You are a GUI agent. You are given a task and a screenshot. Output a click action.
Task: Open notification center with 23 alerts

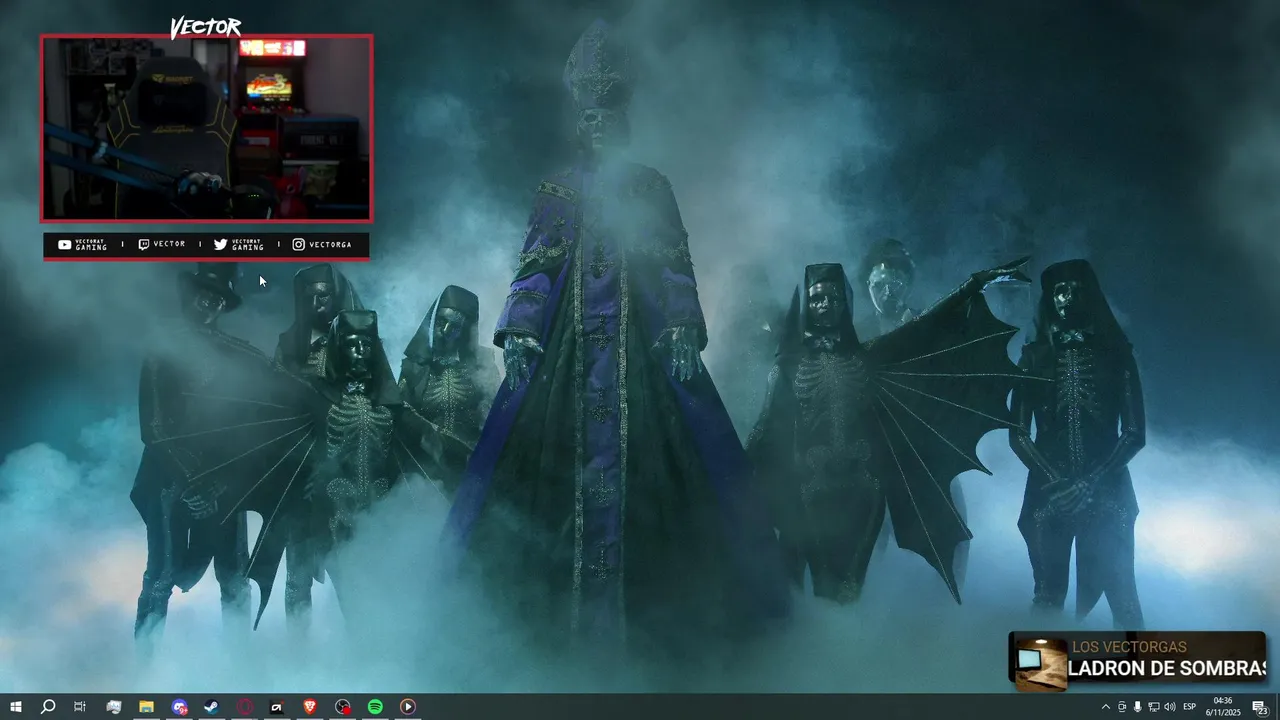1260,707
